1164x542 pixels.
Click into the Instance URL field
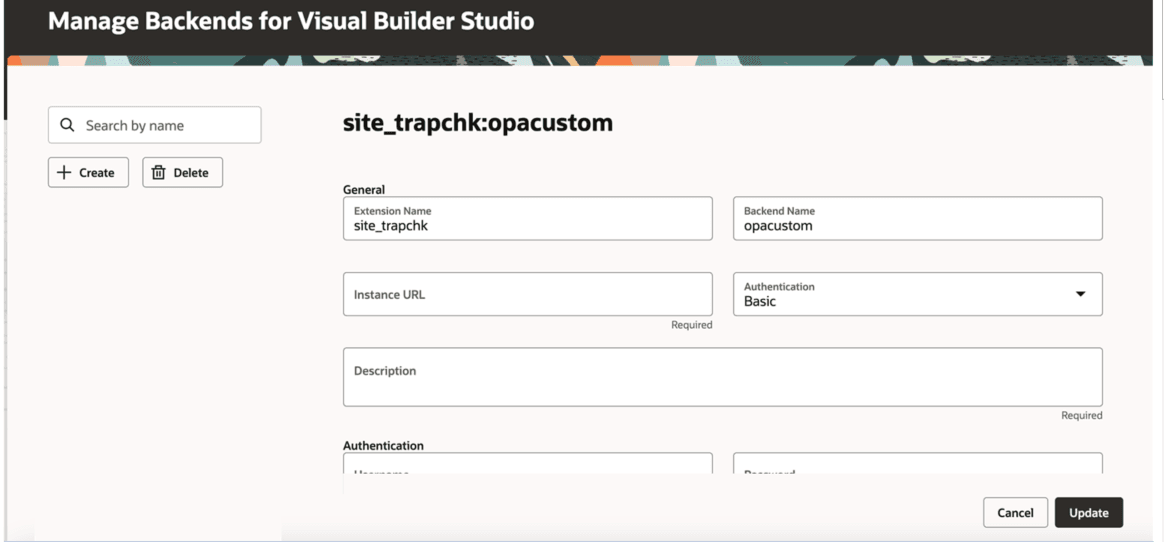coord(527,294)
